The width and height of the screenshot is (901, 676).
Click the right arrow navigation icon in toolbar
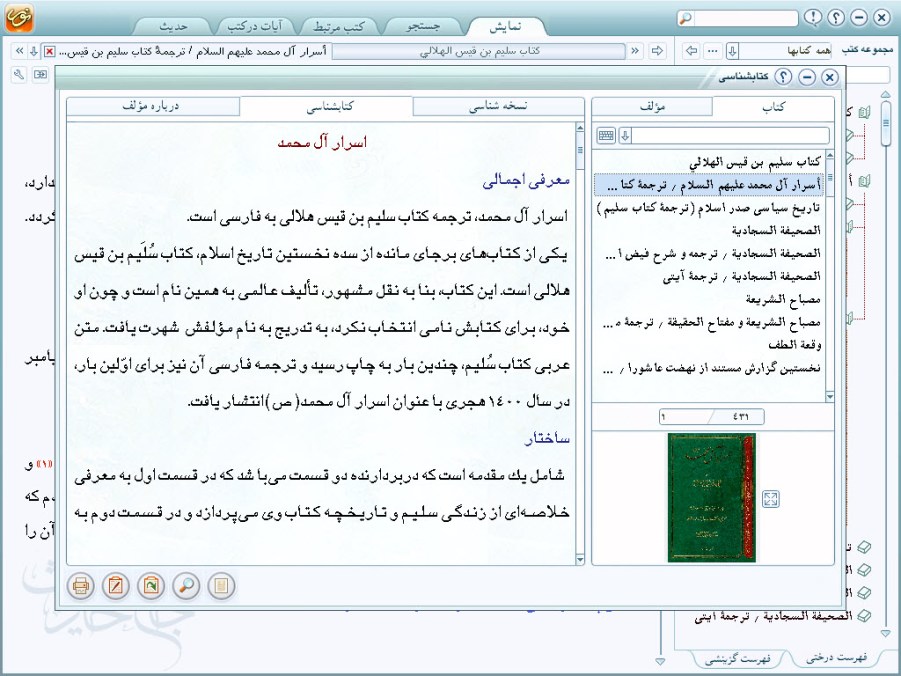657,51
